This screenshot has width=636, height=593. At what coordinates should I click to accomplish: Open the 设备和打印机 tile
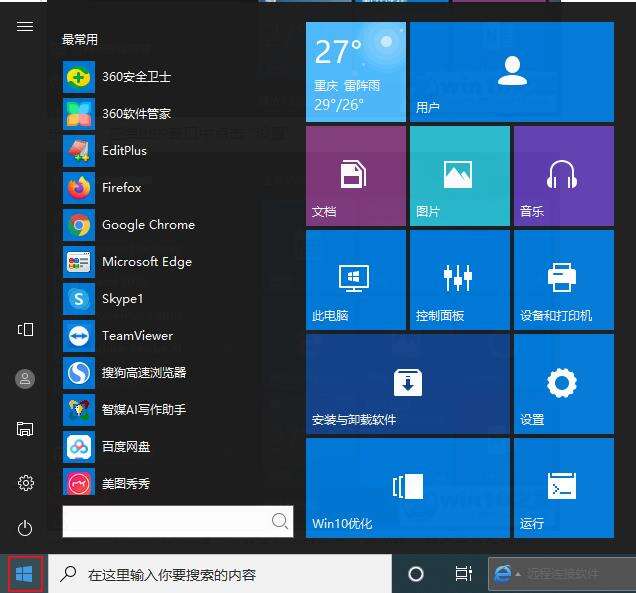pos(564,280)
